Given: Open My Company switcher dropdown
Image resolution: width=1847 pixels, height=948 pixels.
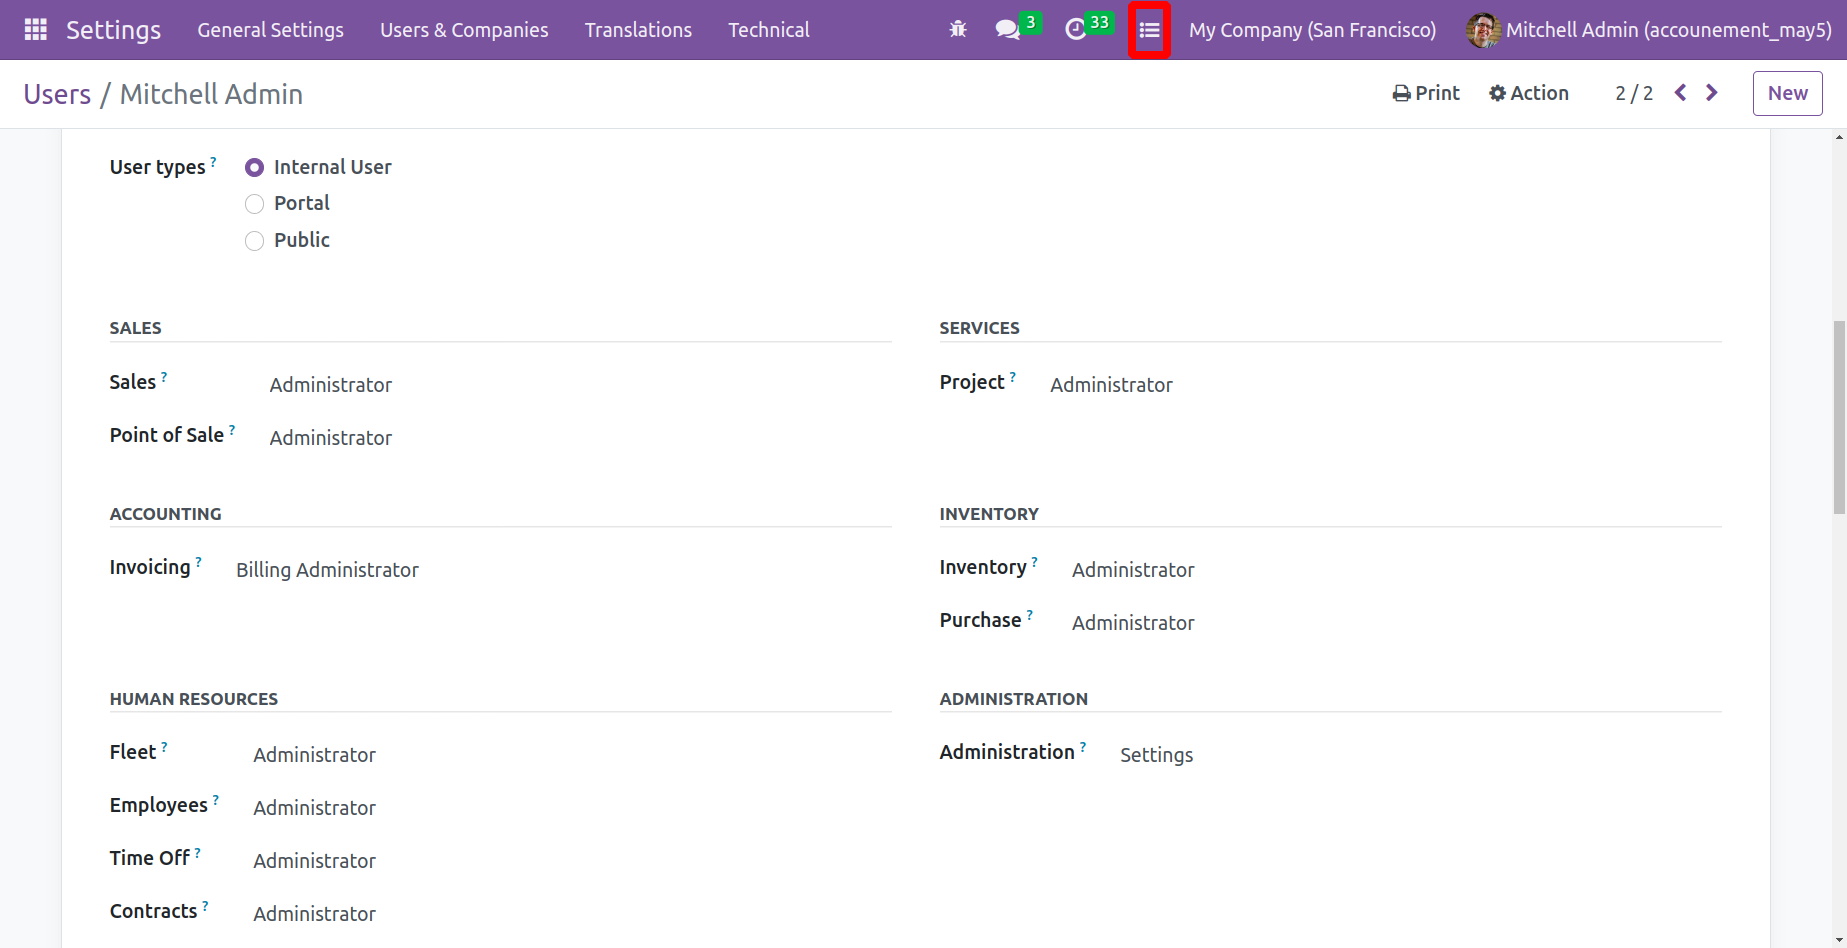Looking at the screenshot, I should pyautogui.click(x=1312, y=30).
